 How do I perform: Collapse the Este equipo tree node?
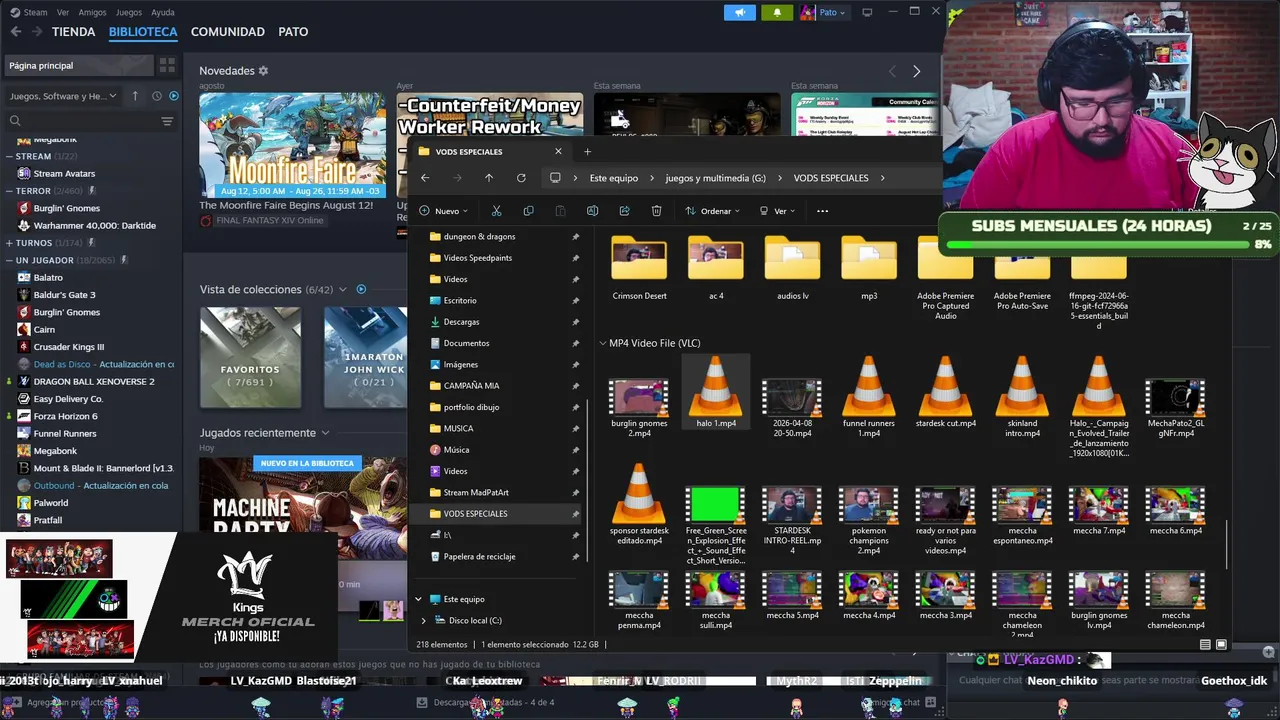[x=419, y=599]
